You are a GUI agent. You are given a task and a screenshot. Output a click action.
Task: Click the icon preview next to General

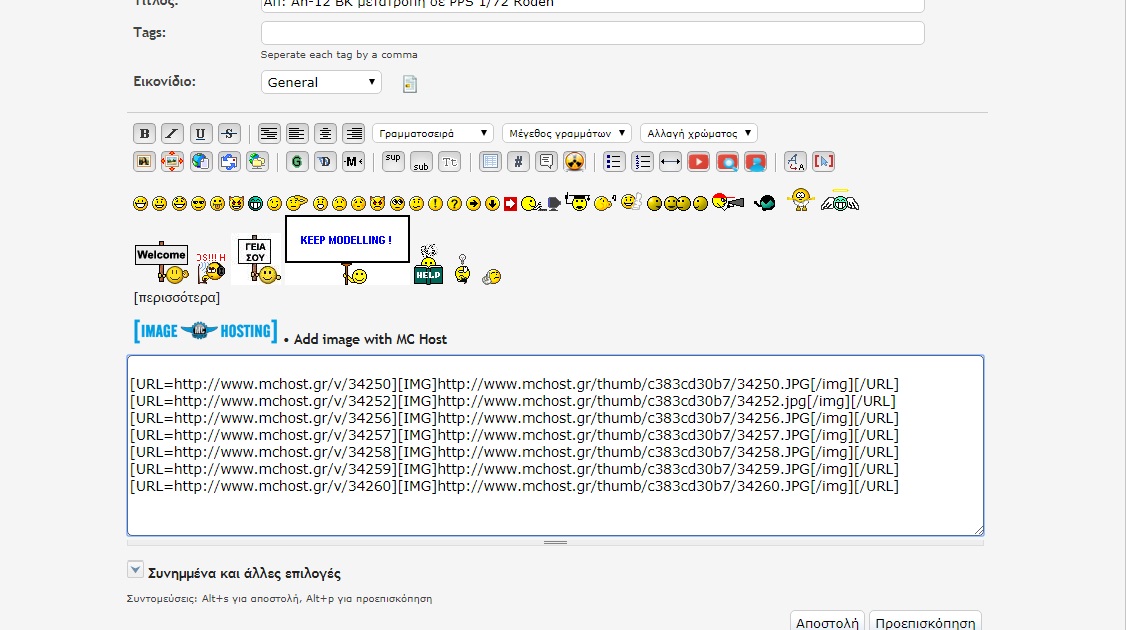click(409, 84)
